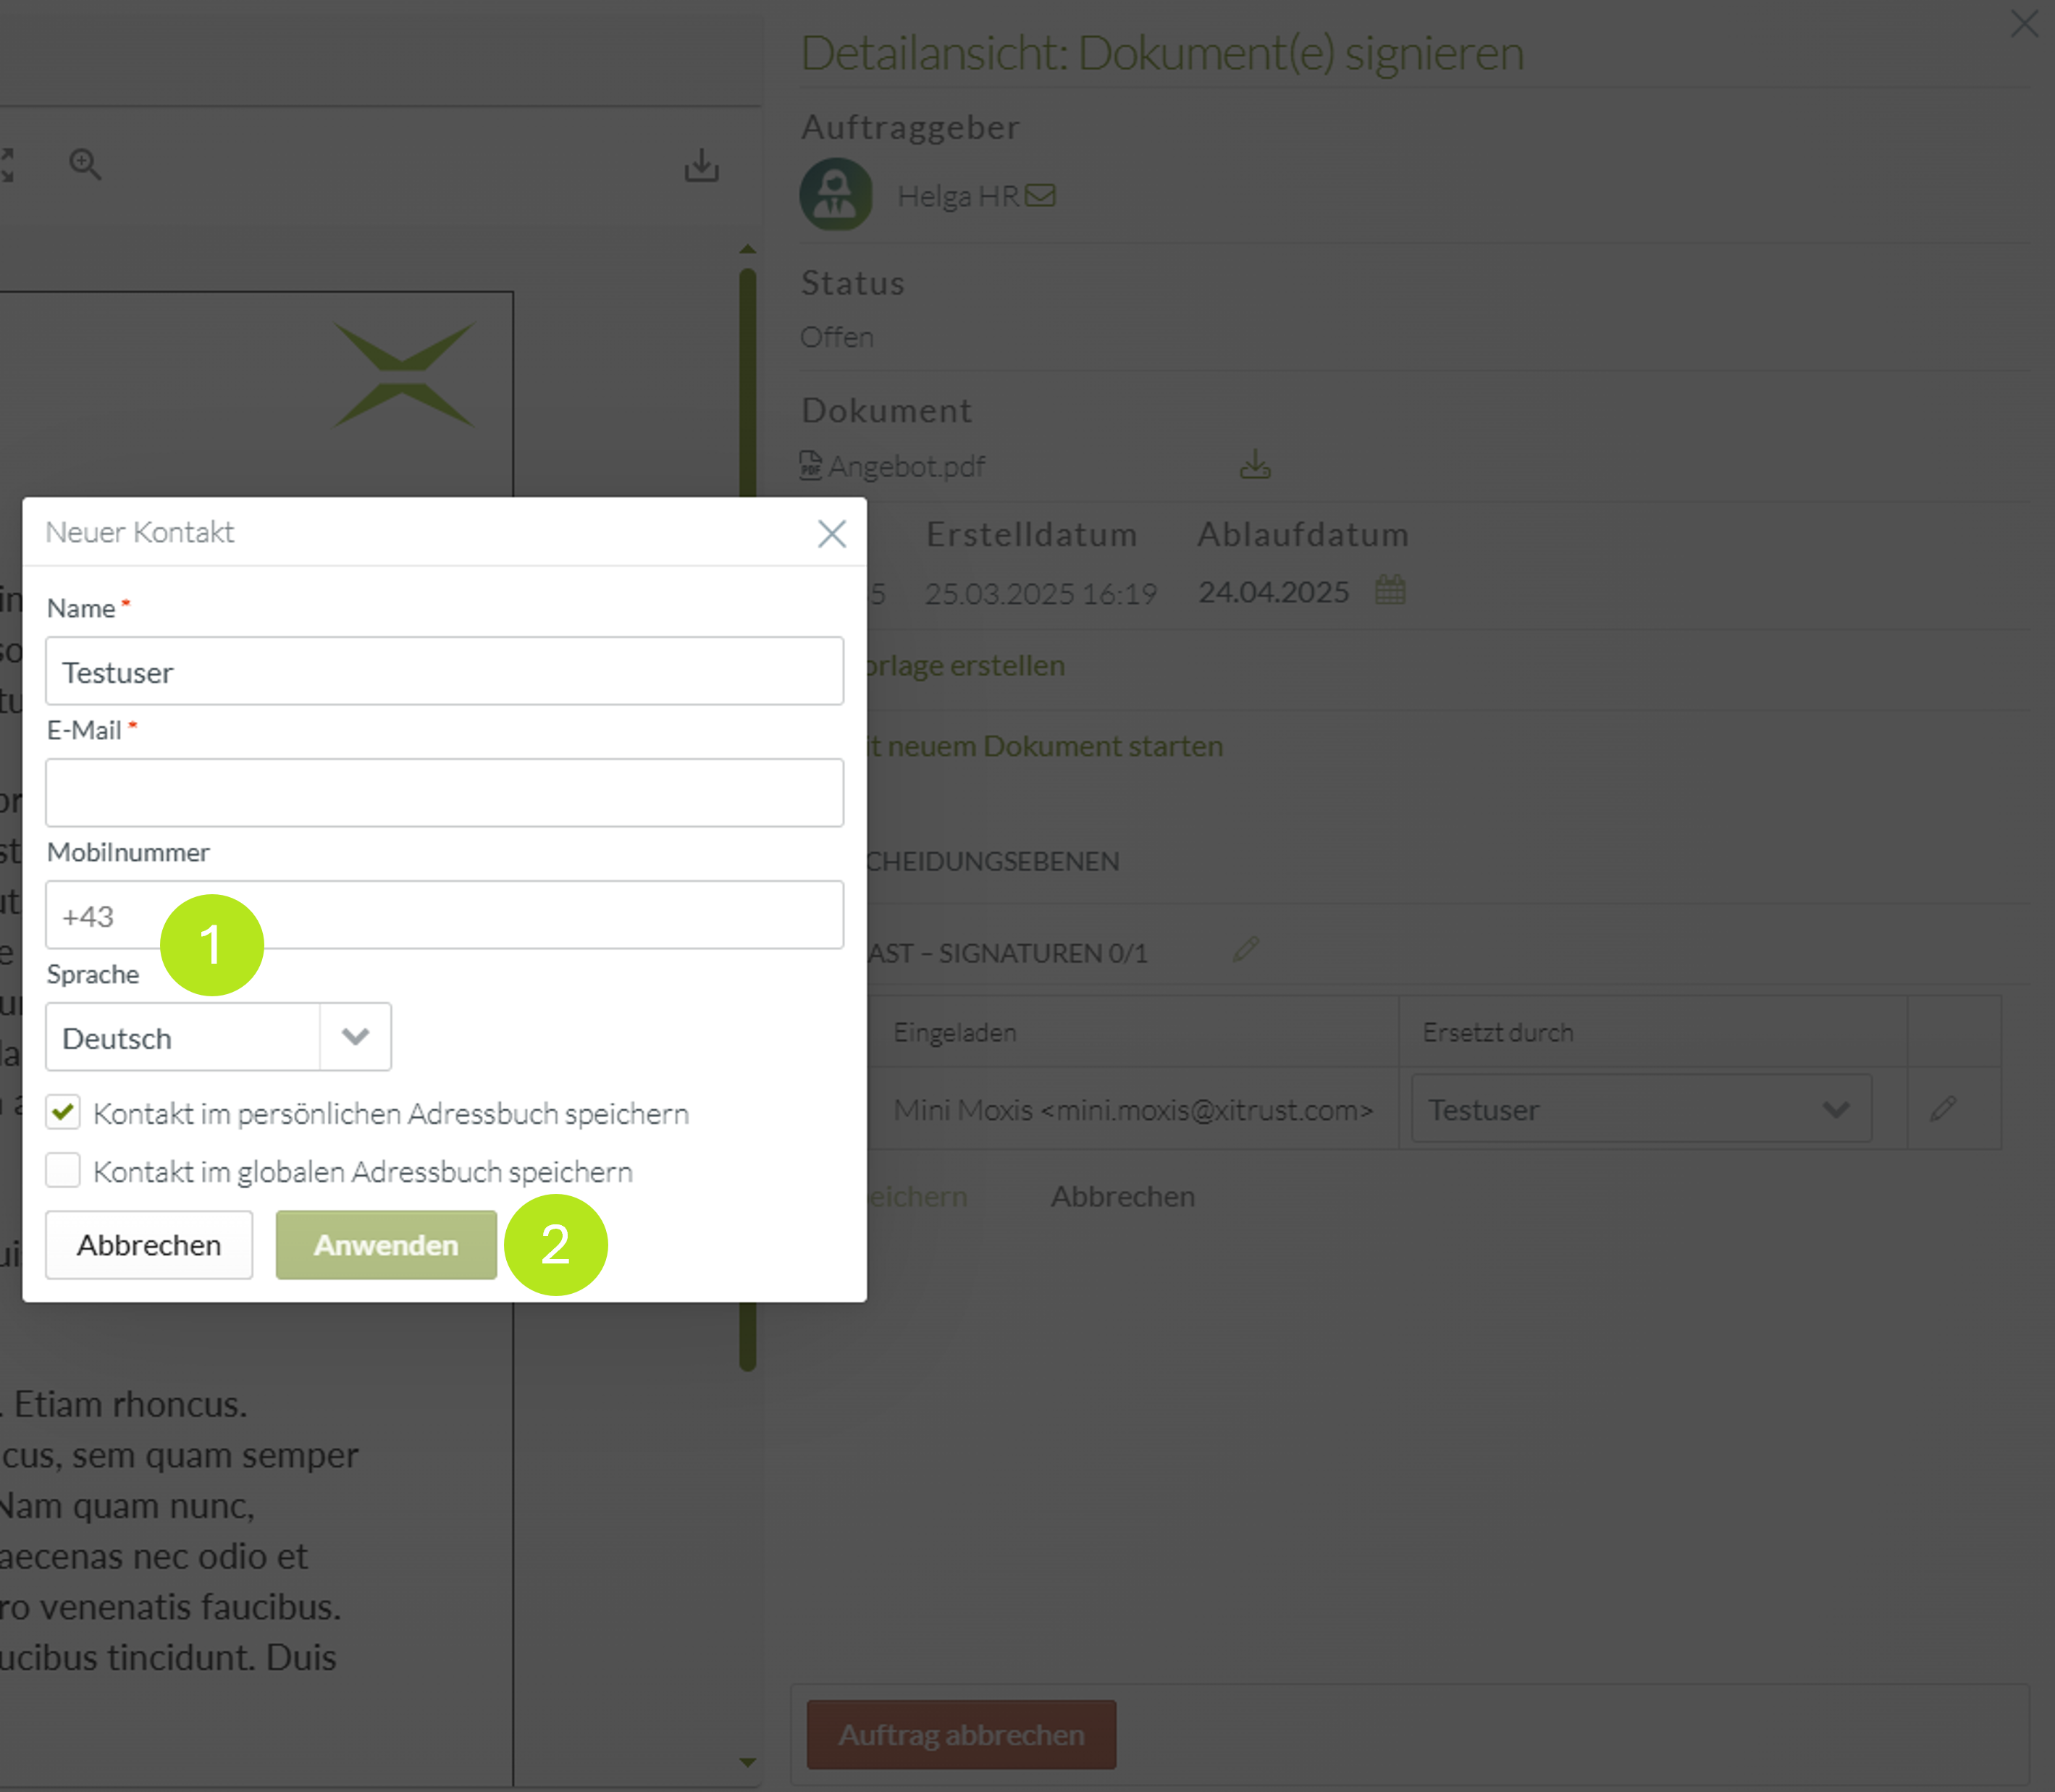Click the red Auftrag abbrechen button
This screenshot has width=2055, height=1792.
(x=961, y=1734)
